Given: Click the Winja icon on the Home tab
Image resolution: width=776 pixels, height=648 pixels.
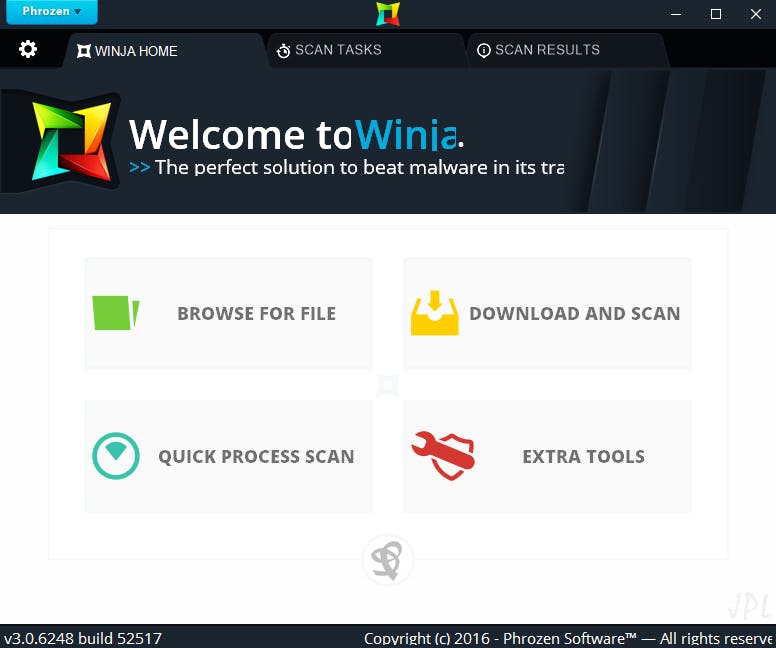Looking at the screenshot, I should click(84, 51).
